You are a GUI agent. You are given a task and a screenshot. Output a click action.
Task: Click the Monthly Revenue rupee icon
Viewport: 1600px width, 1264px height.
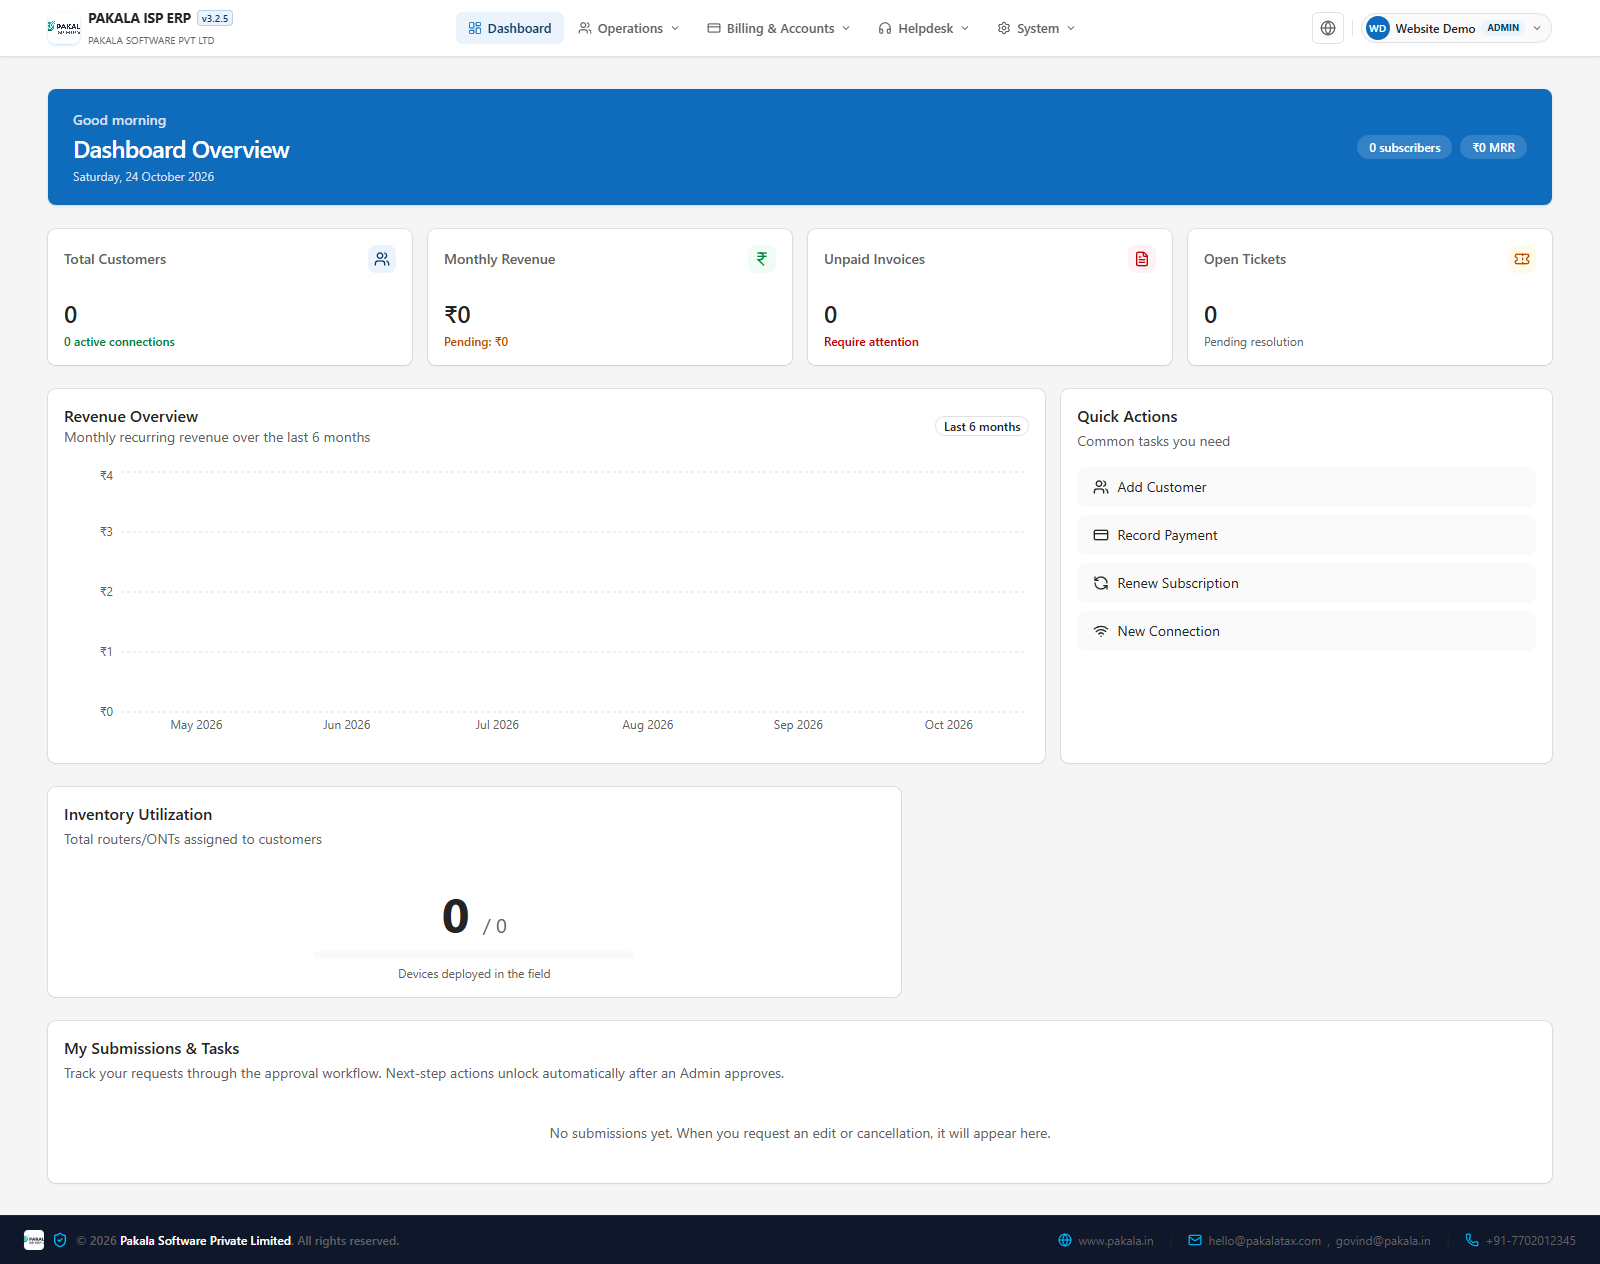click(x=762, y=259)
